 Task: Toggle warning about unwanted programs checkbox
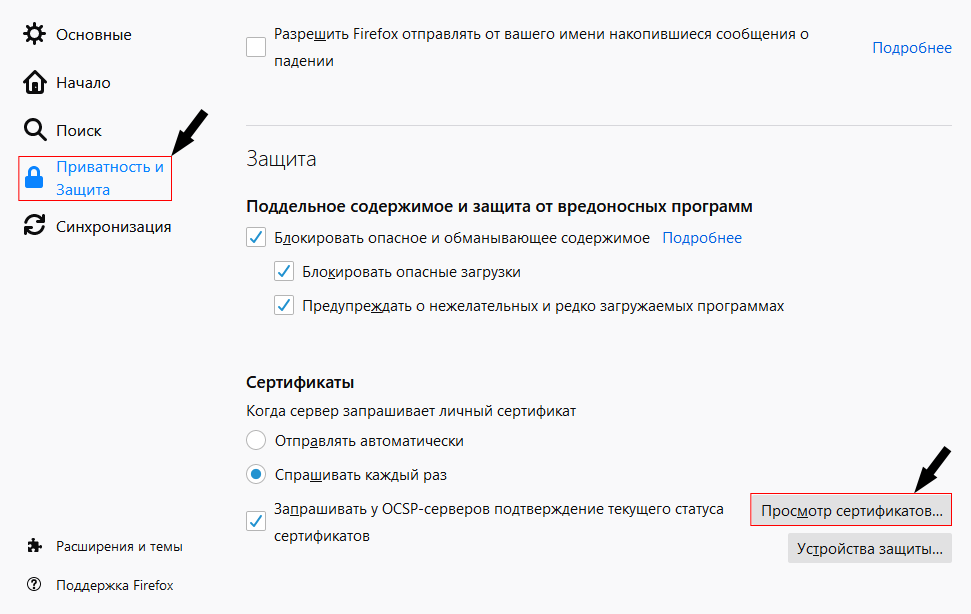(x=284, y=305)
